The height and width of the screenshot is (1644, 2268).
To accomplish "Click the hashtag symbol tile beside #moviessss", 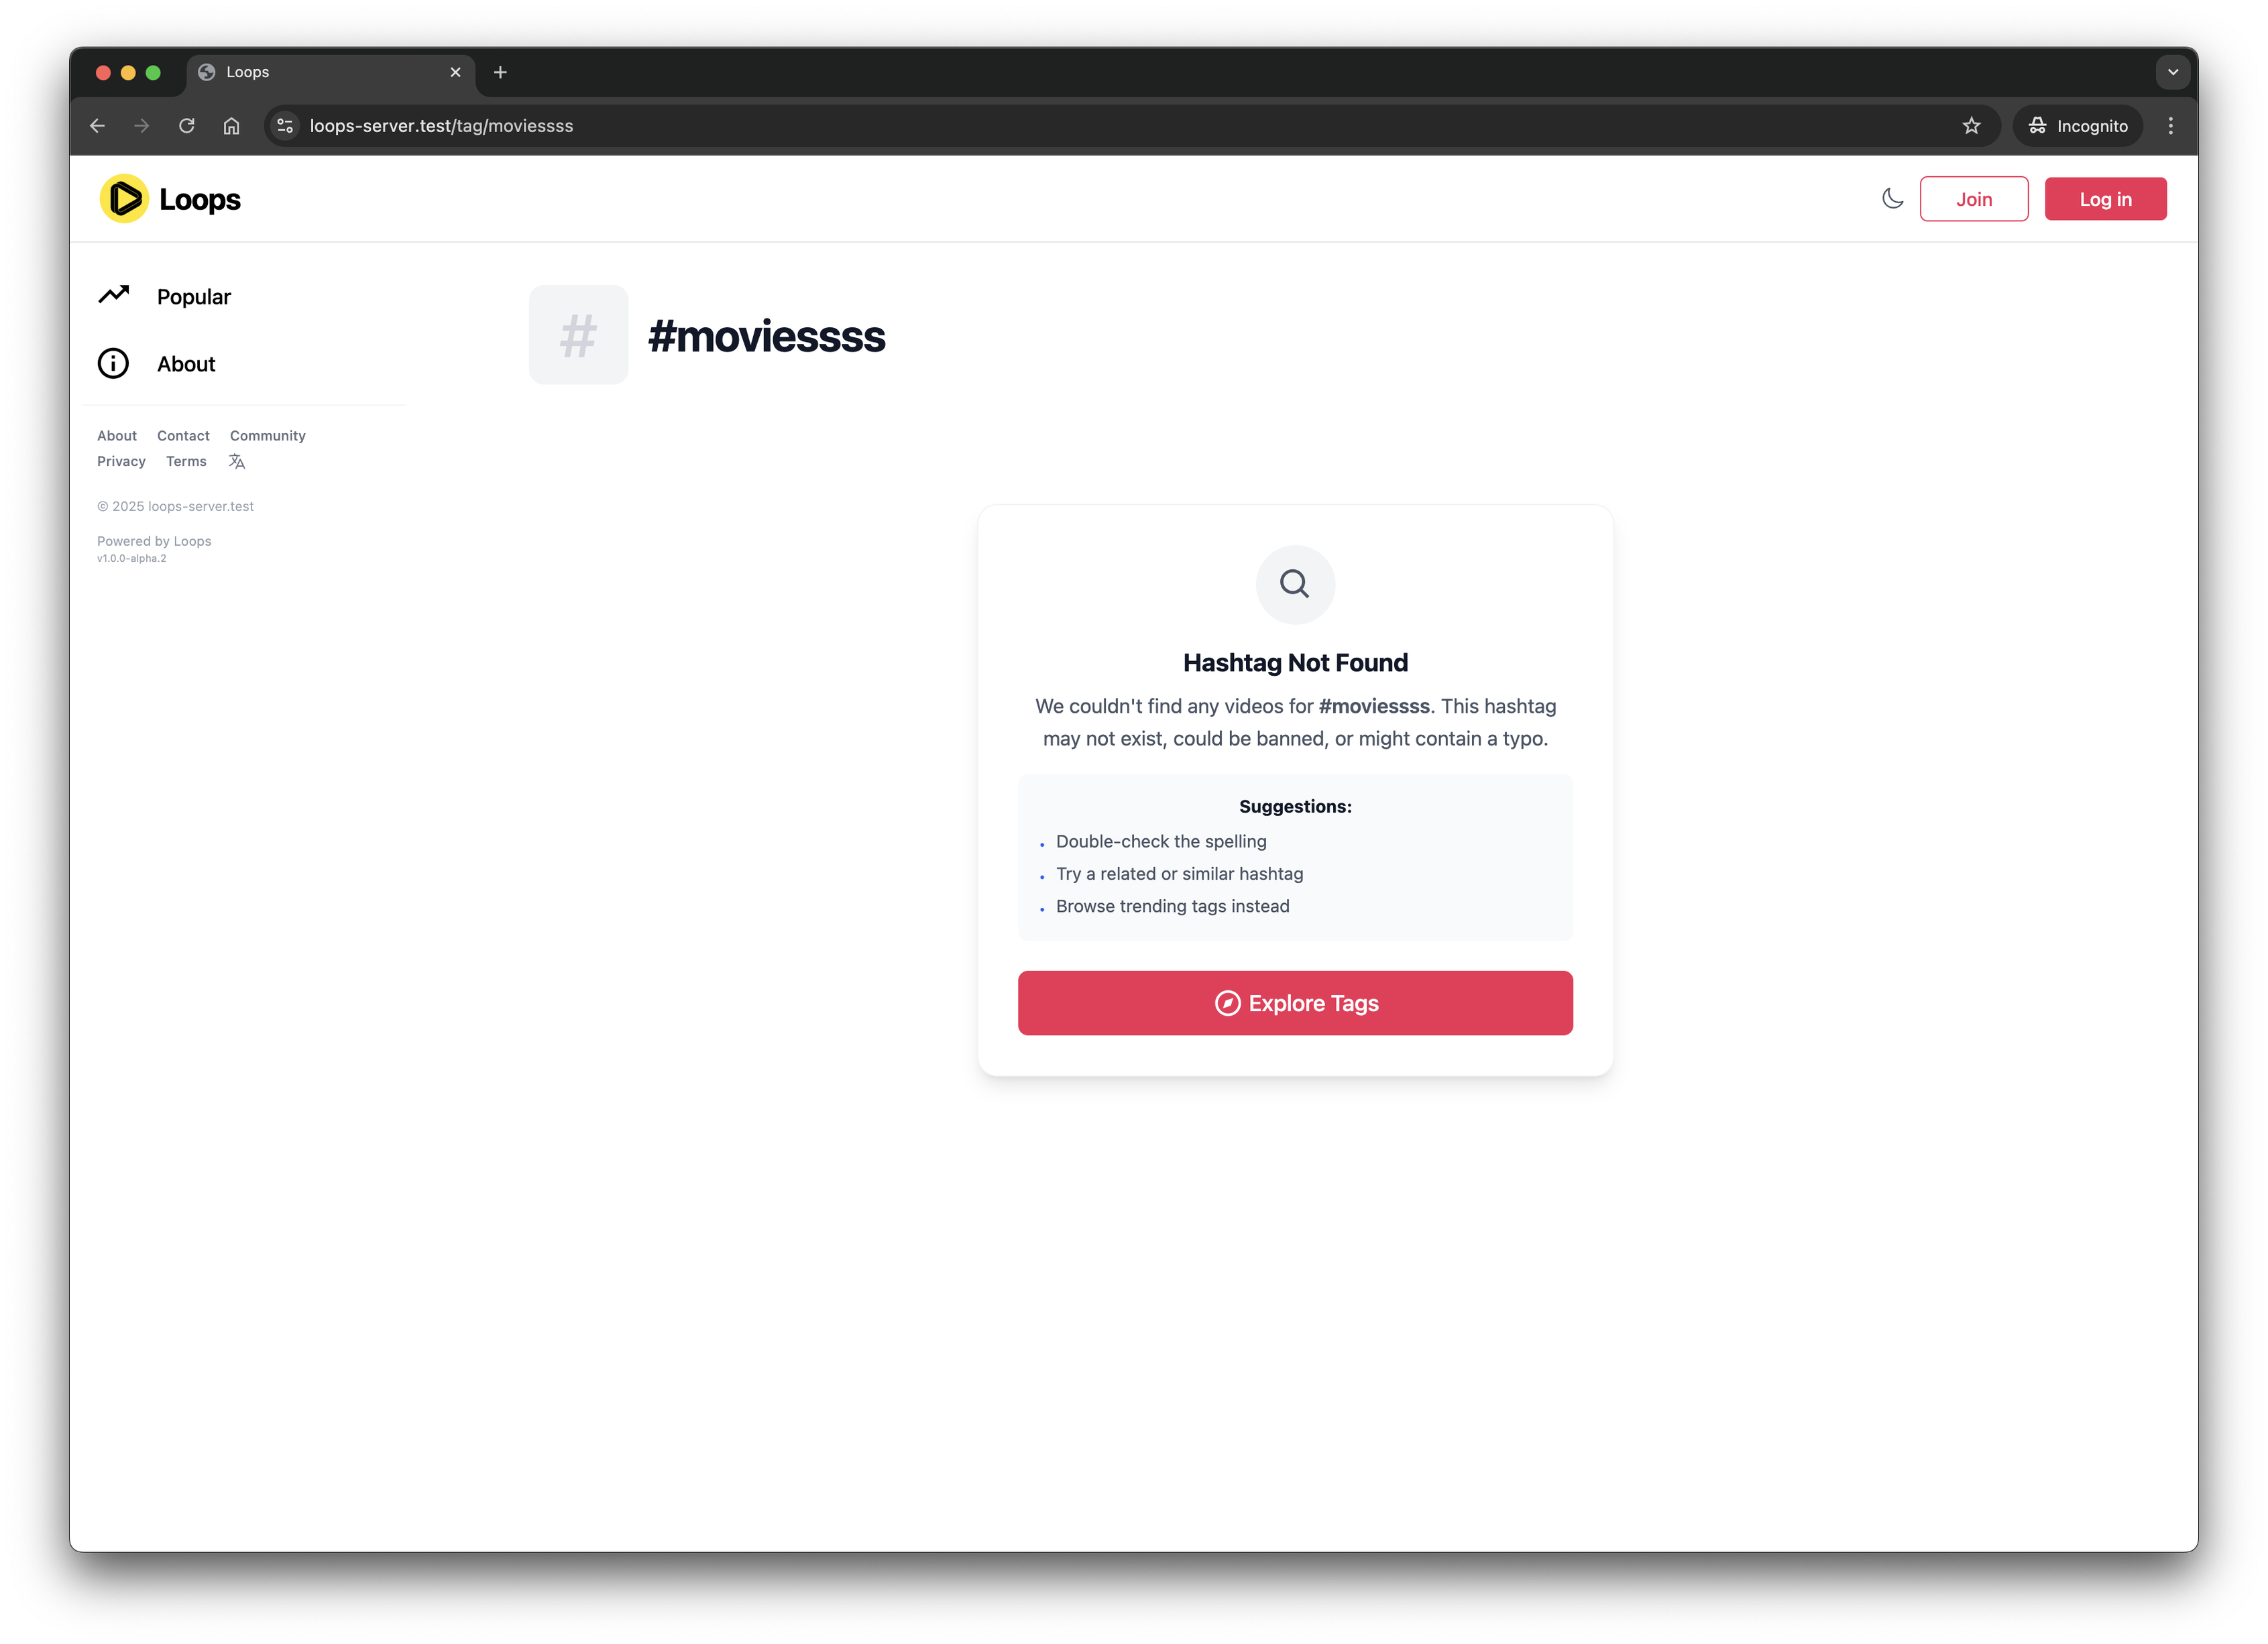I will pyautogui.click(x=578, y=335).
